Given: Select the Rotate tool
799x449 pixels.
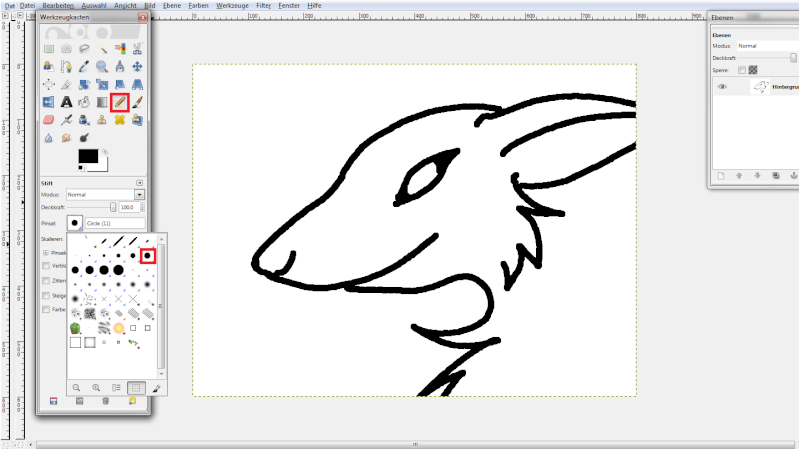Looking at the screenshot, I should pyautogui.click(x=84, y=85).
